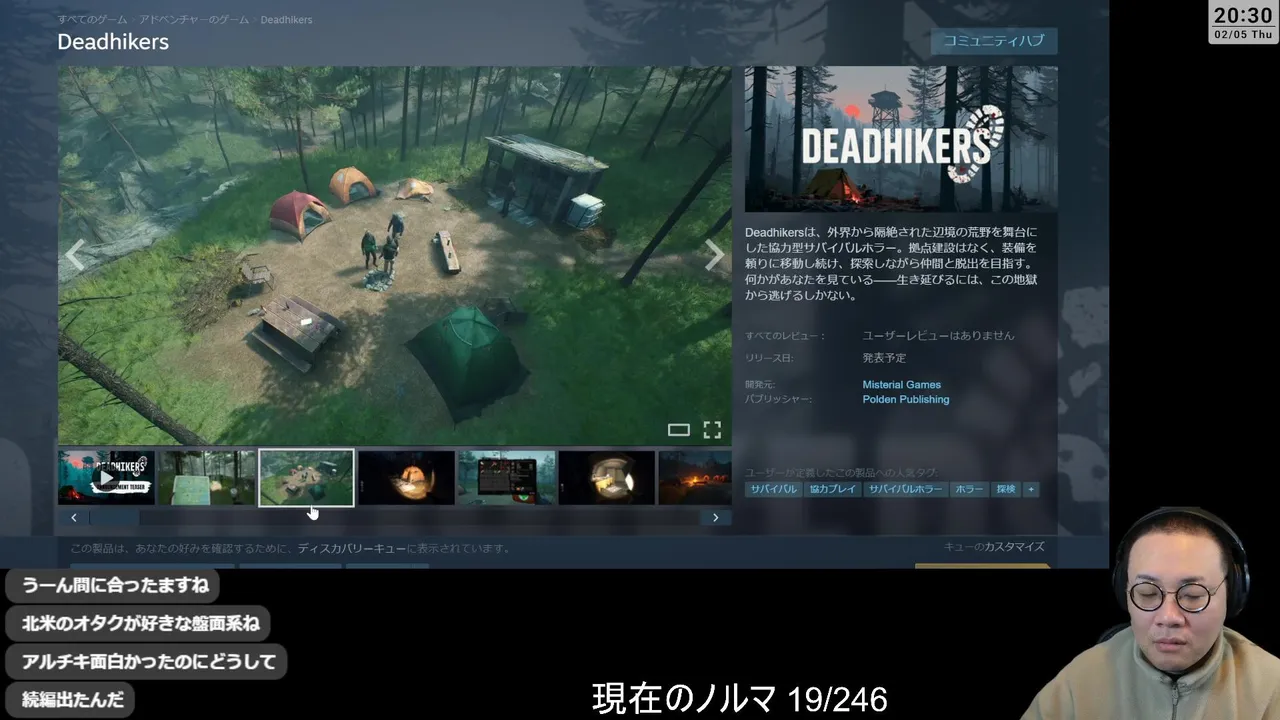Click the サバイバルホラー tag

905,489
